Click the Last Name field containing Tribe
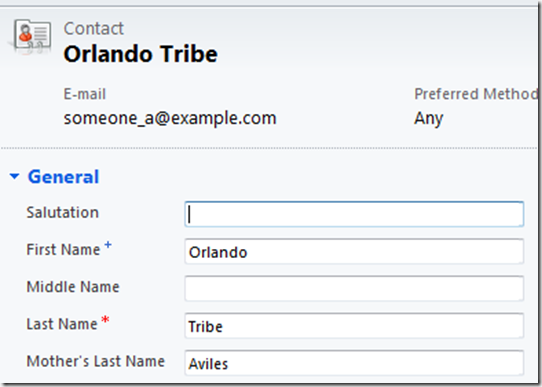This screenshot has height=387, width=542. [354, 326]
